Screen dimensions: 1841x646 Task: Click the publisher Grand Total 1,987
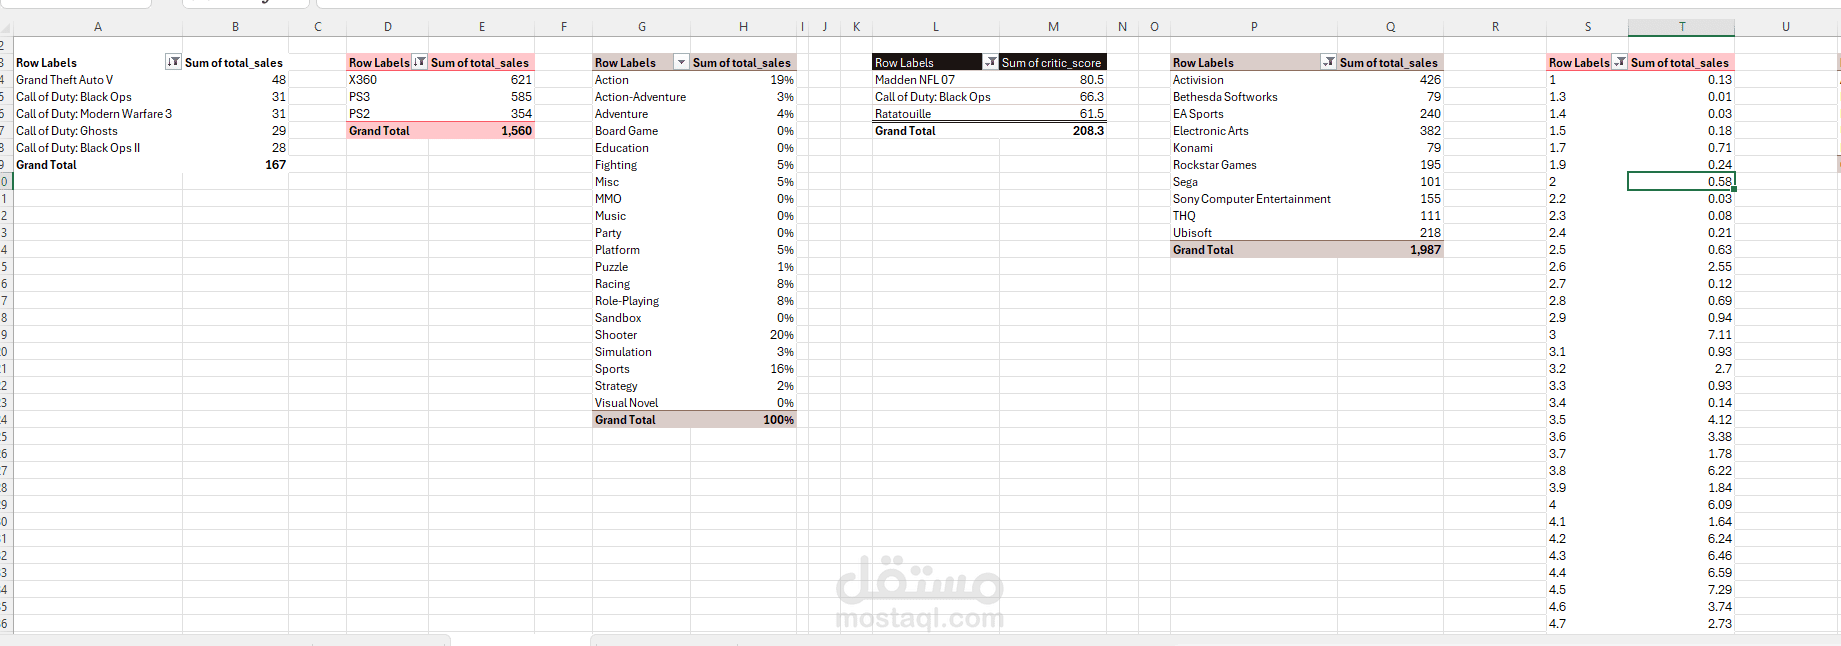1391,250
